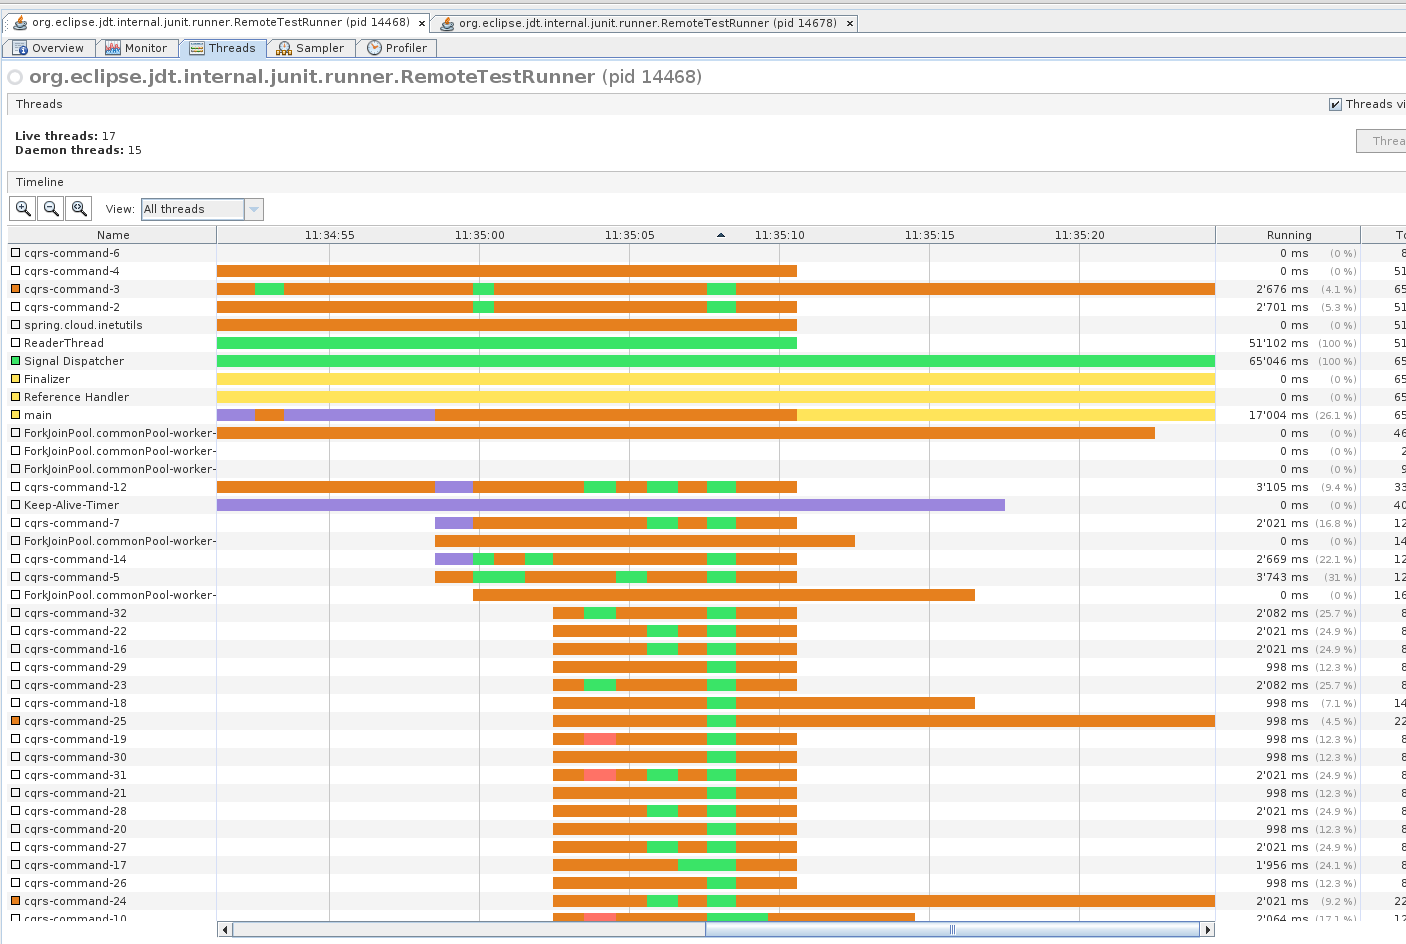Click the Monitor tab icon
This screenshot has height=944, width=1406.
tap(111, 47)
